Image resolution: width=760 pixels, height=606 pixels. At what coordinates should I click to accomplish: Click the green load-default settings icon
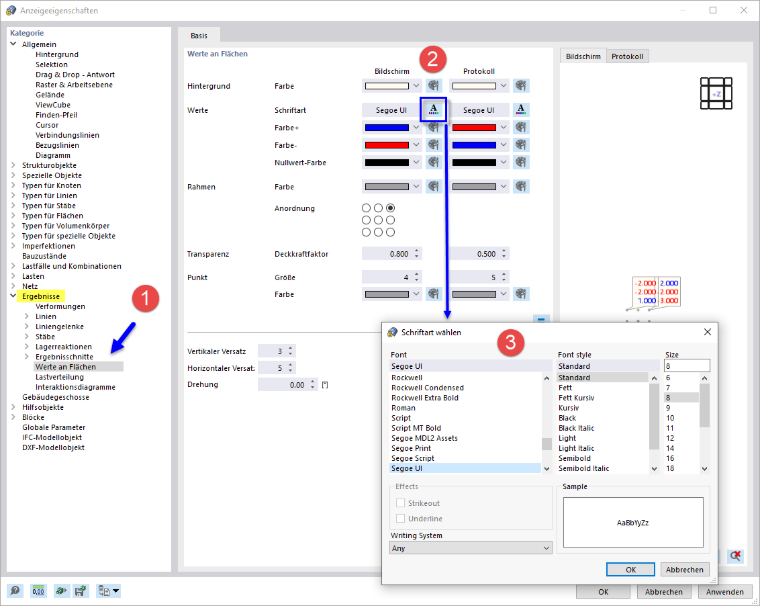tap(61, 591)
